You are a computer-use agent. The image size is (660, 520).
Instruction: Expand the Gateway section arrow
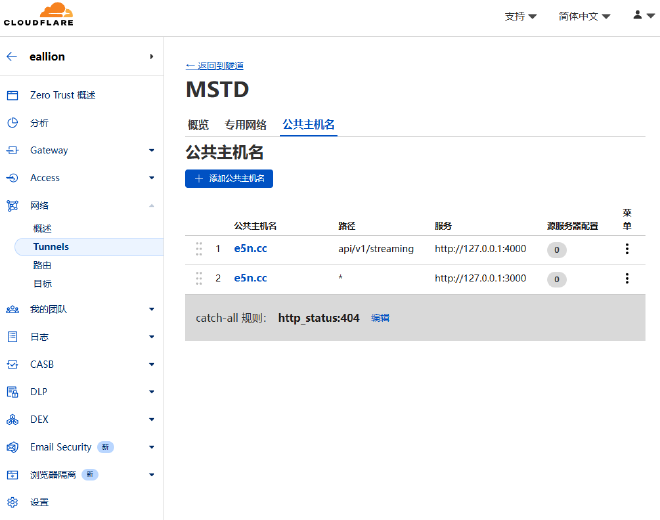[x=152, y=150]
